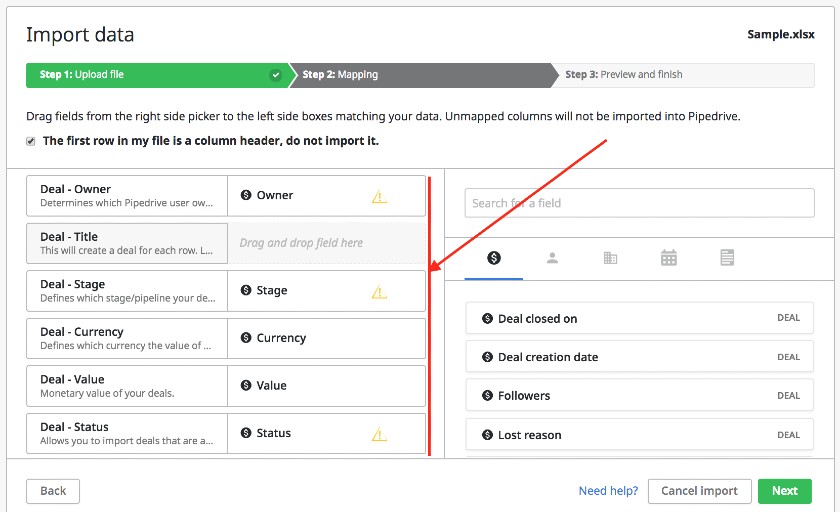840x512 pixels.
Task: Open the Organization fields building icon tab
Action: click(x=610, y=258)
